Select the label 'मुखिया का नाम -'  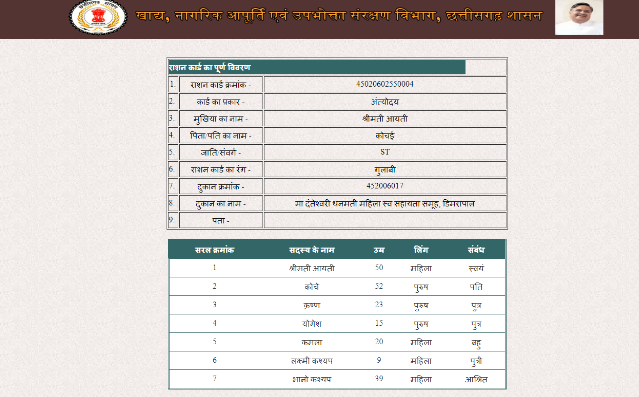point(220,119)
